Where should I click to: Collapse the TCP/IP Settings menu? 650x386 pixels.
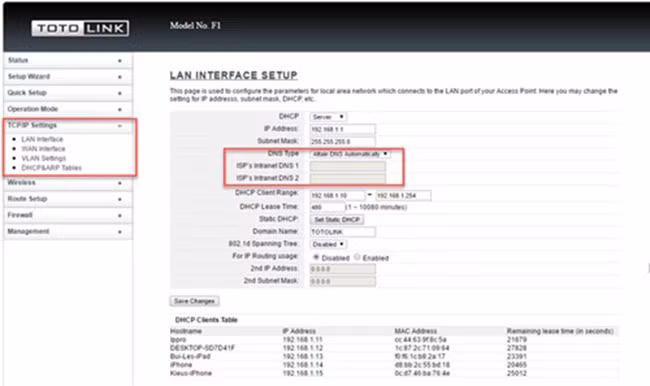120,126
